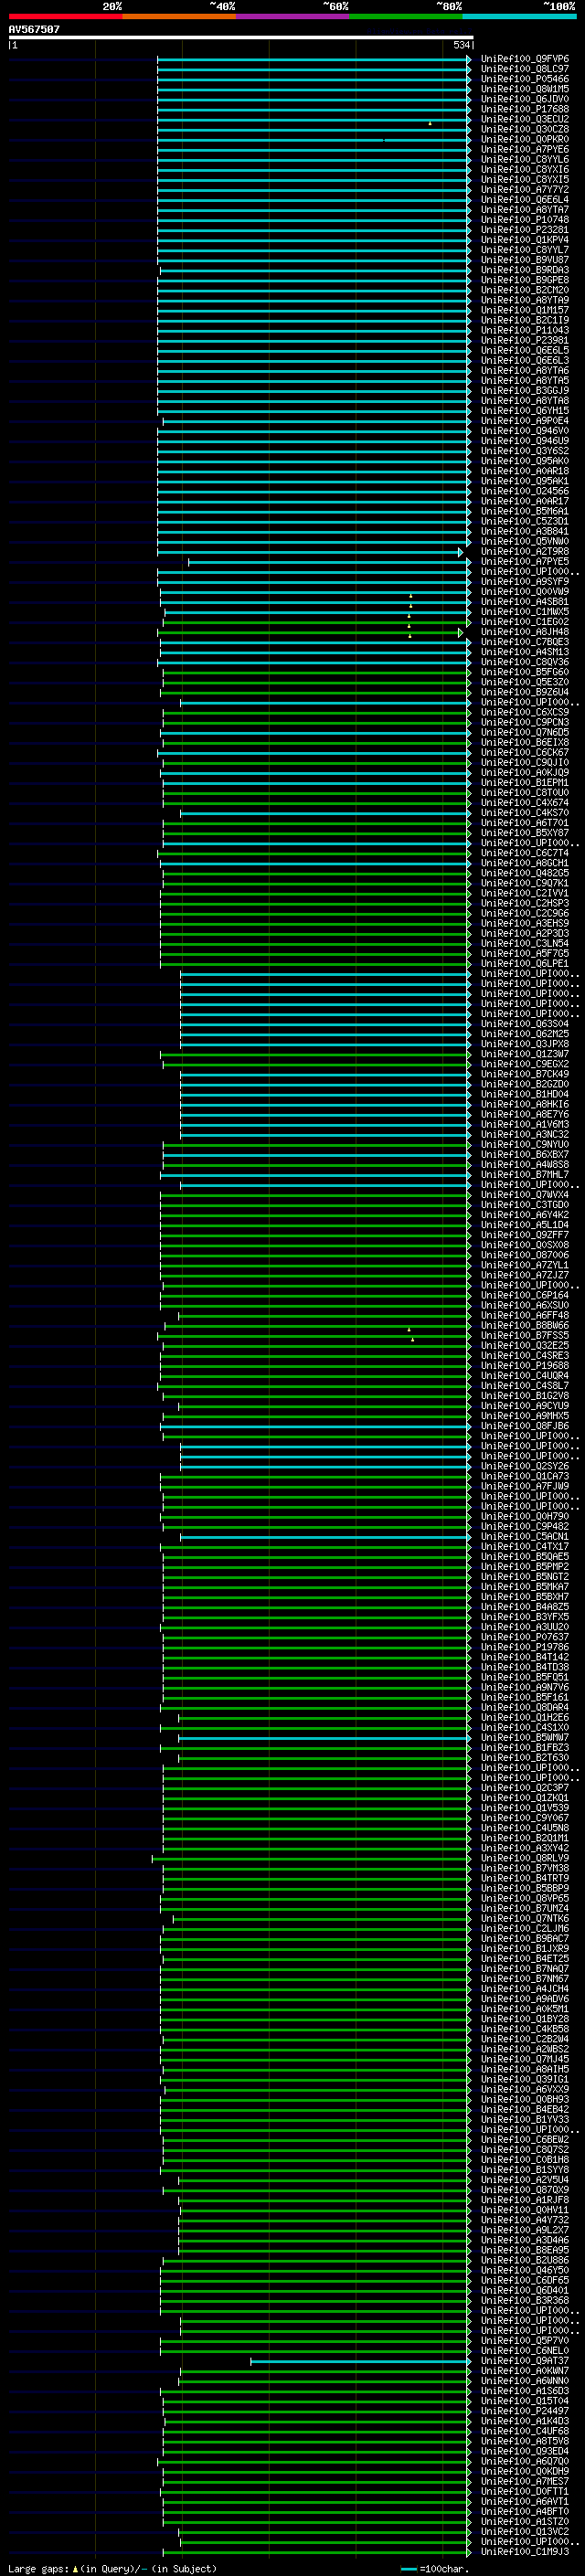
Task: Select the UniRef100_Q6D401 label
Action: 524,2290
